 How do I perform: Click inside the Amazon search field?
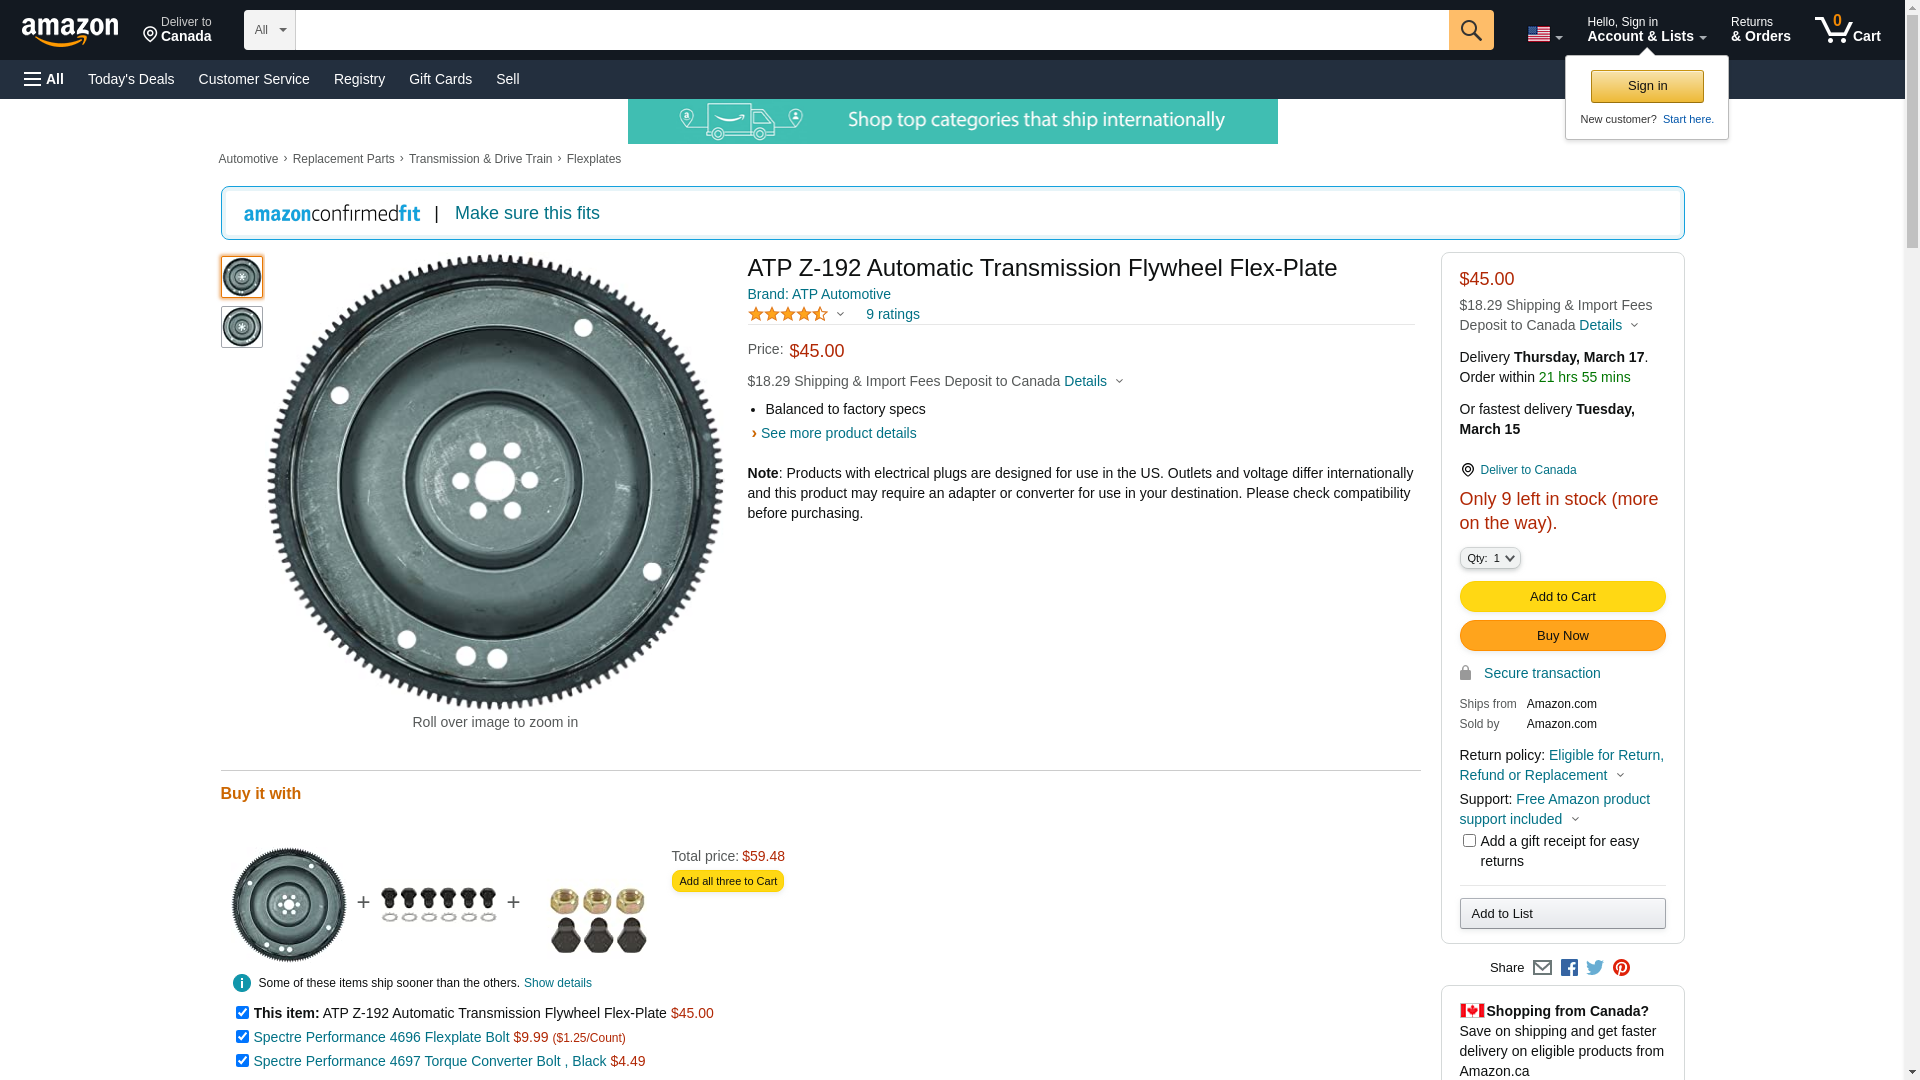(871, 30)
